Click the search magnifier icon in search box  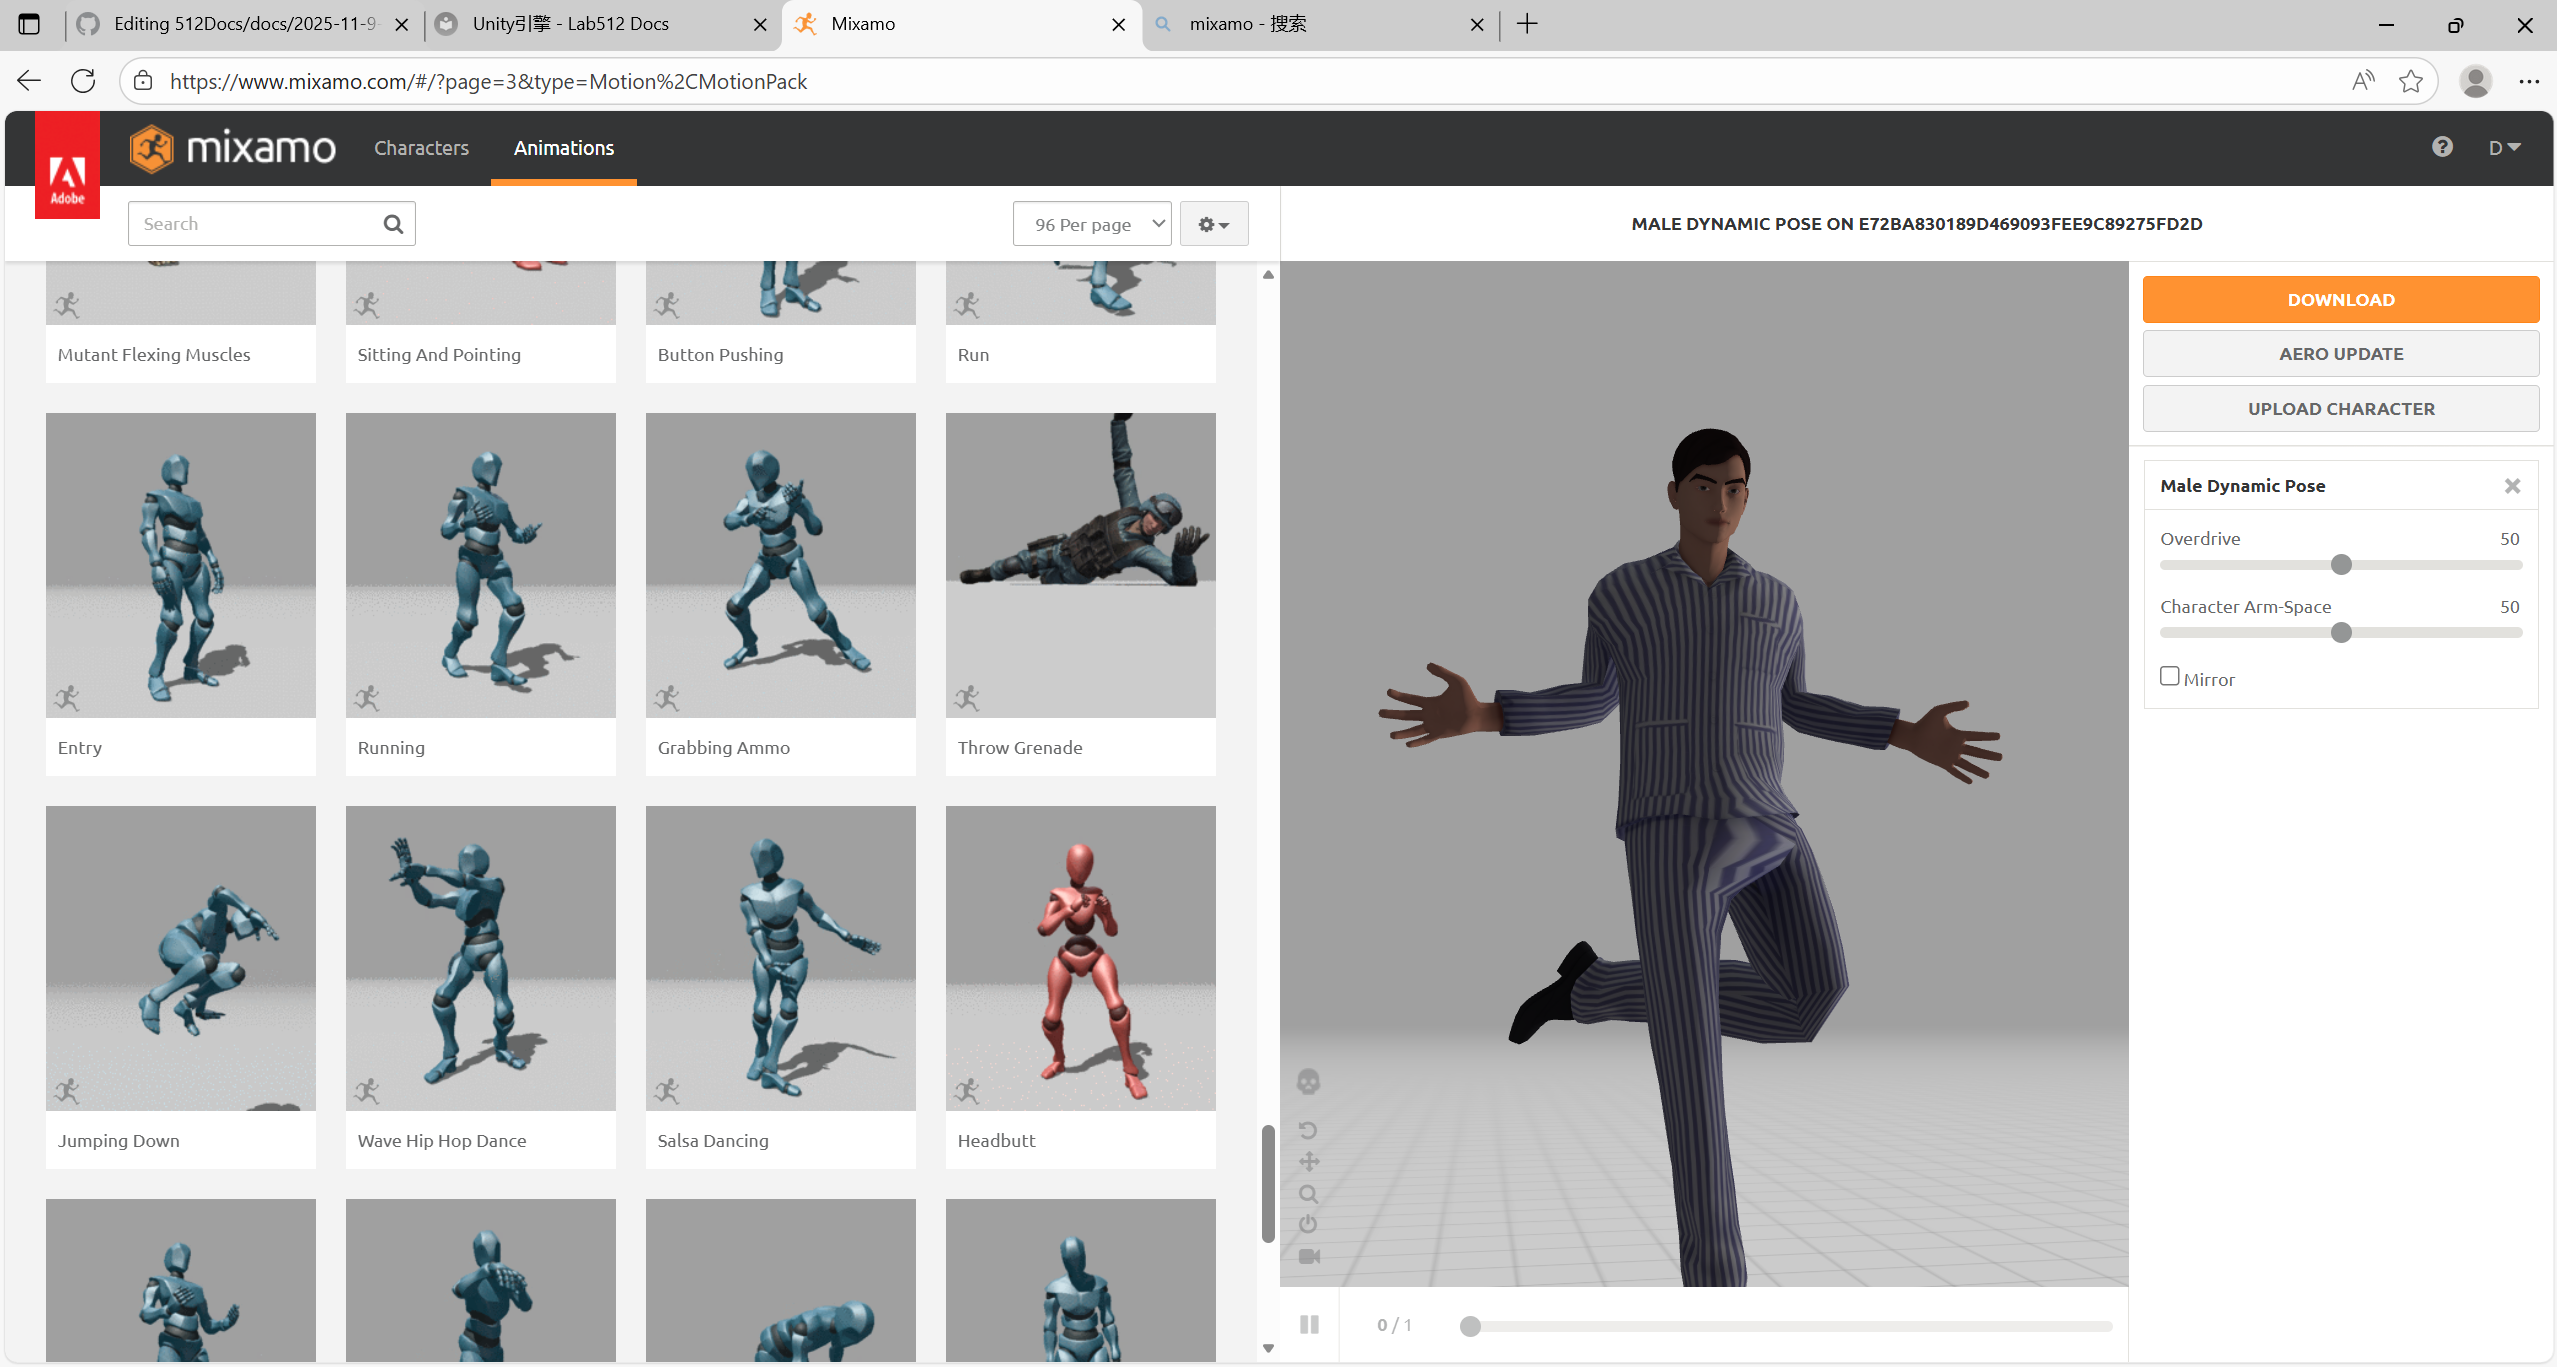(x=393, y=224)
